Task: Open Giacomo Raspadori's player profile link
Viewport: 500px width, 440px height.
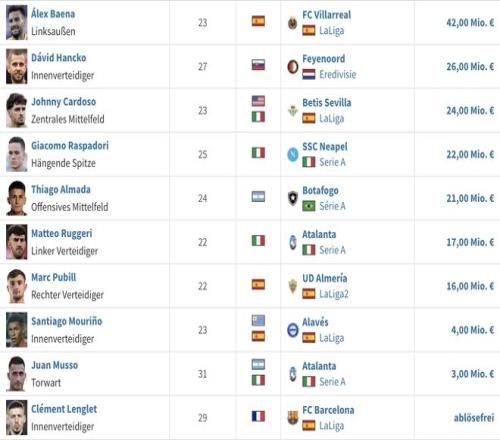Action: 70,146
